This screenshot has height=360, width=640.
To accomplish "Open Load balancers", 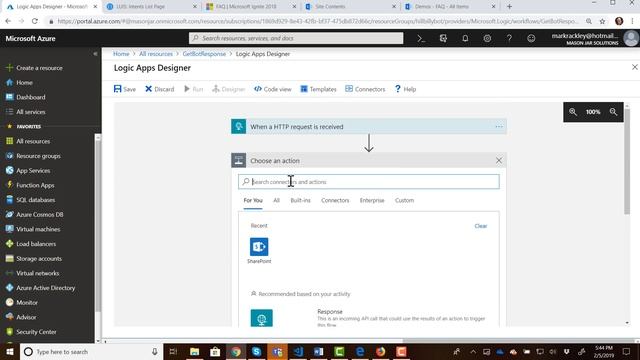I will tap(31, 244).
